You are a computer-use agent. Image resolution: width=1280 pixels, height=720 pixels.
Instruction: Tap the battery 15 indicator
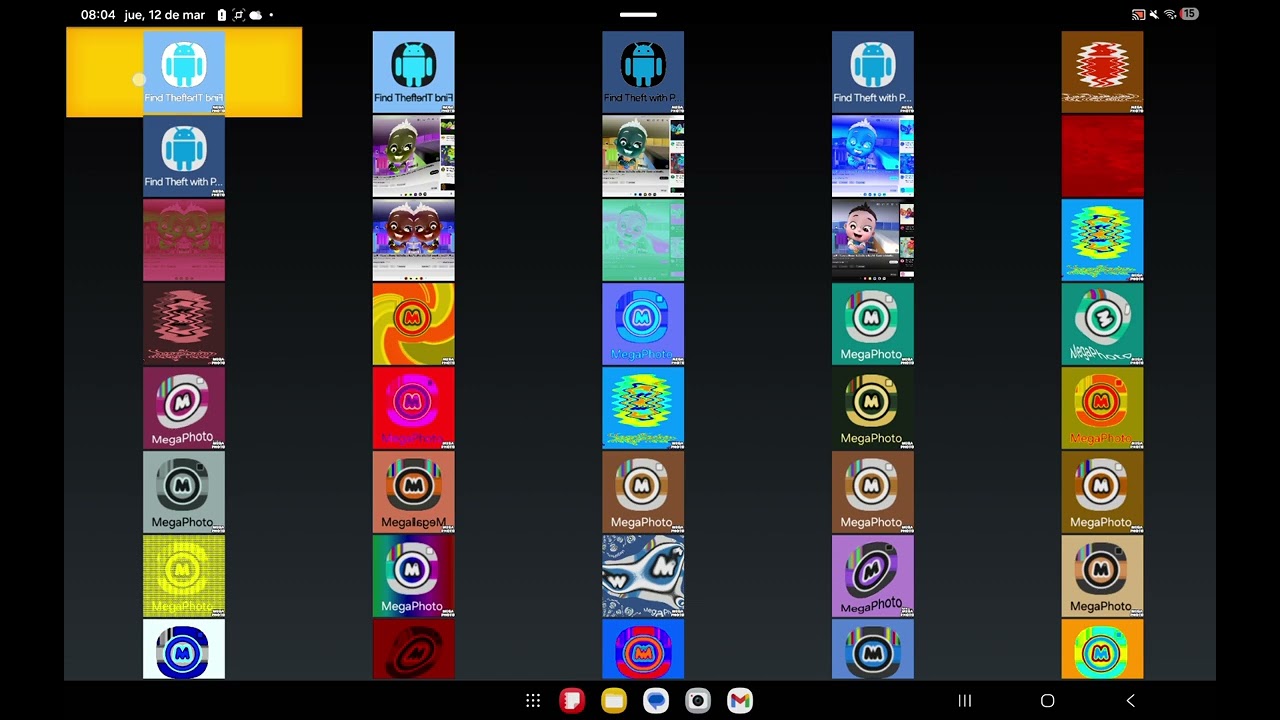point(1188,14)
